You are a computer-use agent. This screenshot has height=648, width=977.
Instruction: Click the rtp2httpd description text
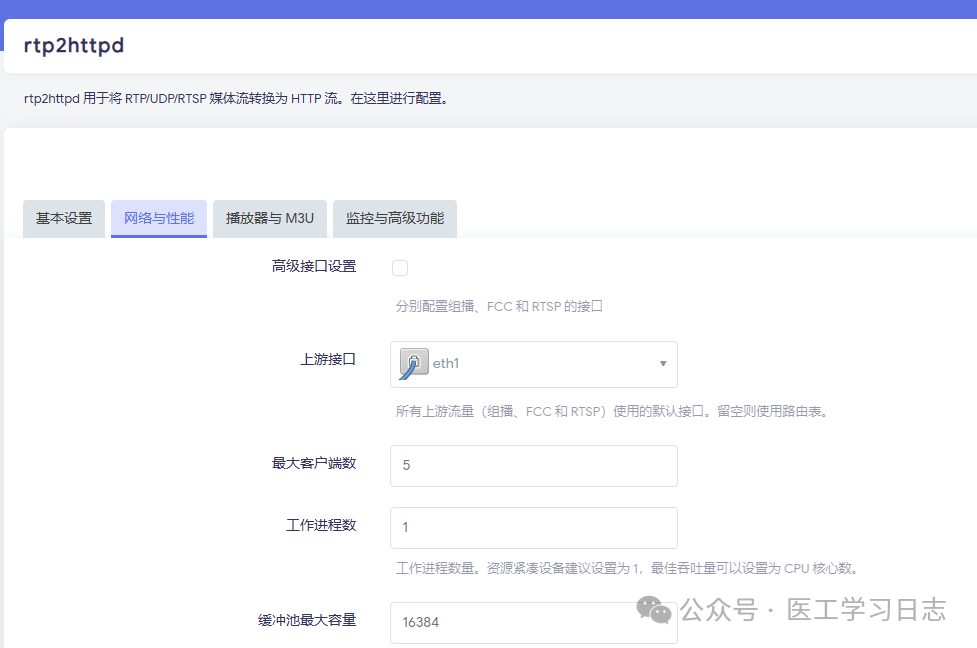coord(236,98)
